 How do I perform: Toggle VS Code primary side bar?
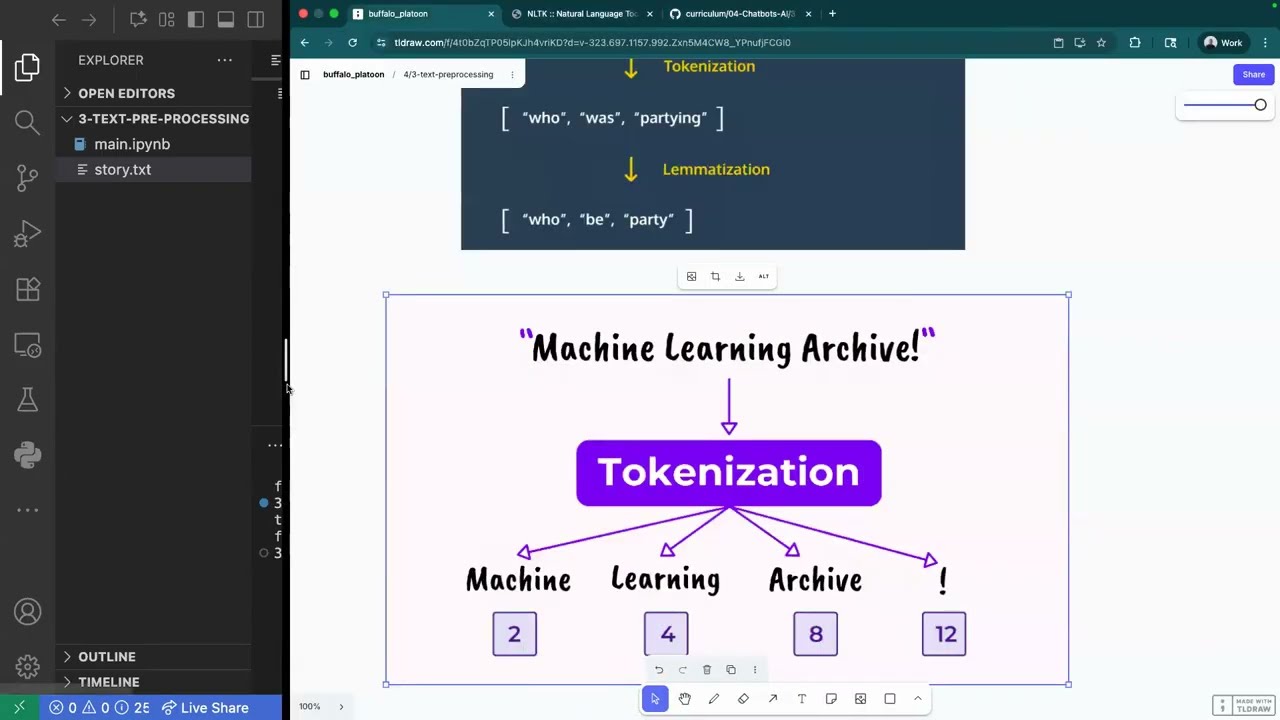tap(196, 19)
